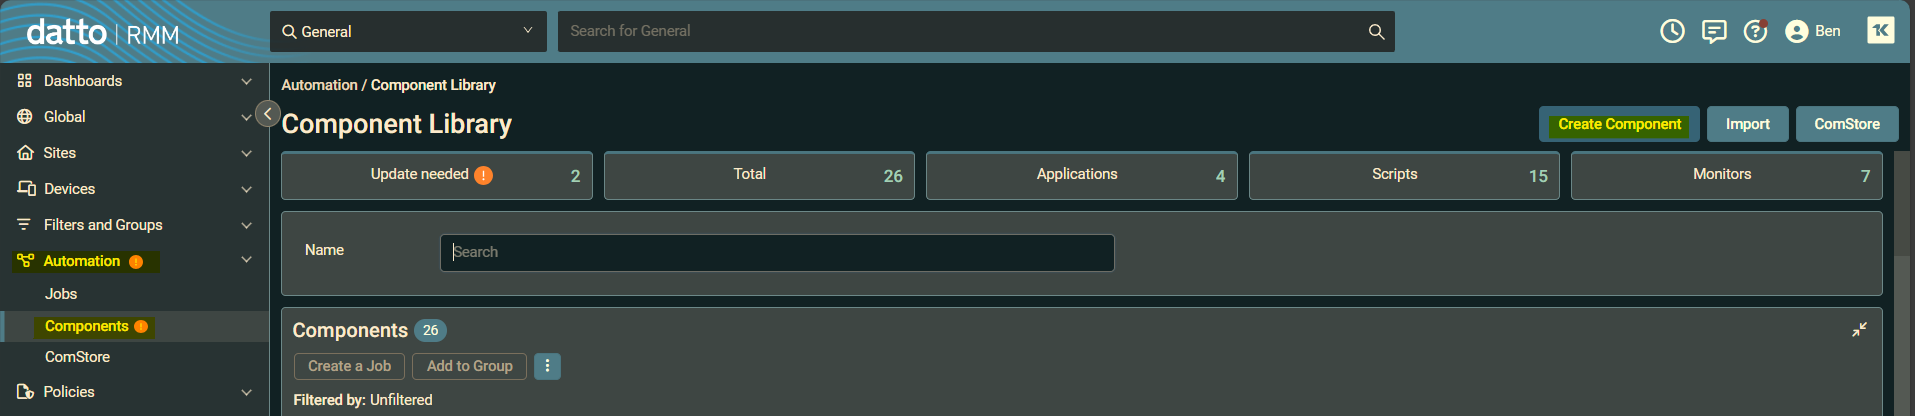
Task: Click the Add to Group button
Action: pyautogui.click(x=469, y=366)
